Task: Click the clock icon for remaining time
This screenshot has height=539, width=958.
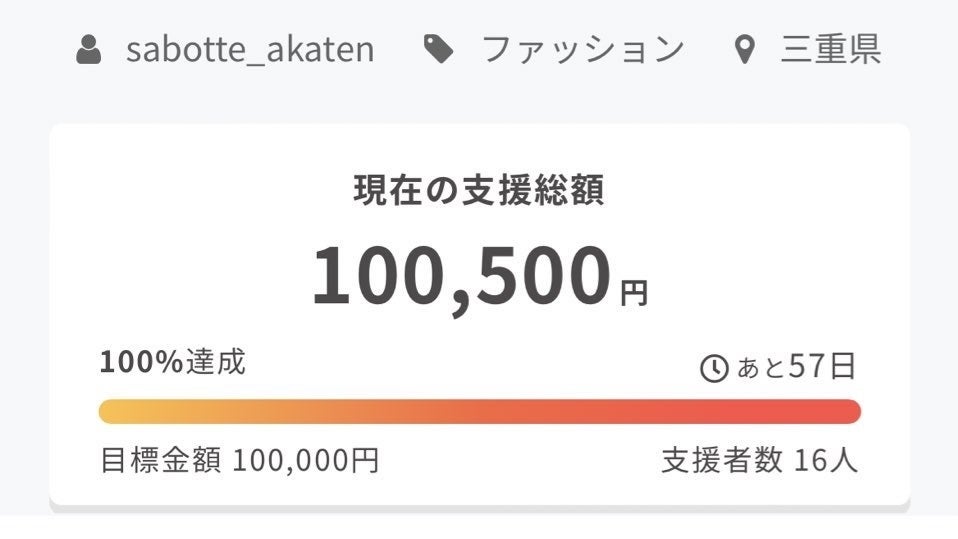Action: click(x=714, y=368)
